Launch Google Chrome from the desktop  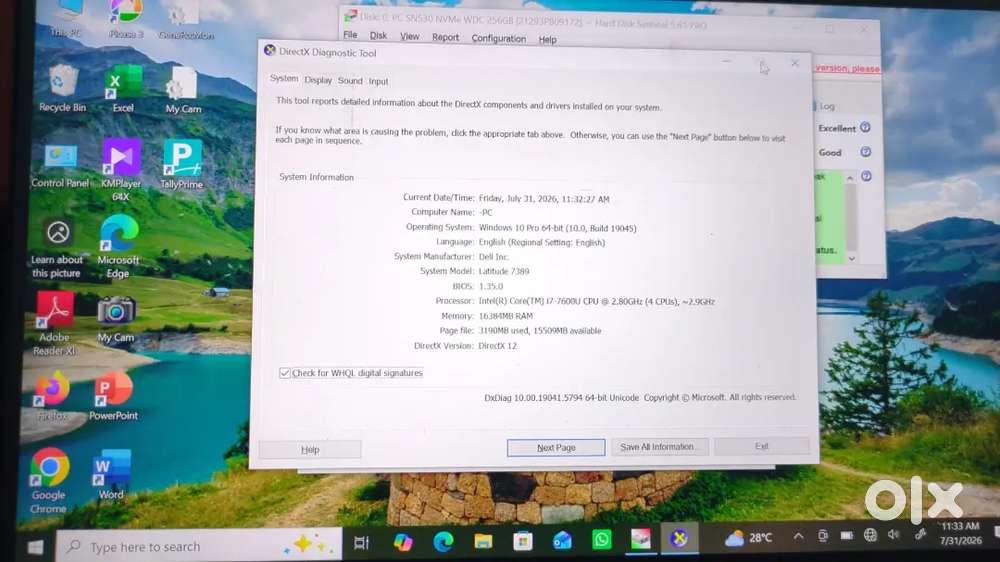49,481
